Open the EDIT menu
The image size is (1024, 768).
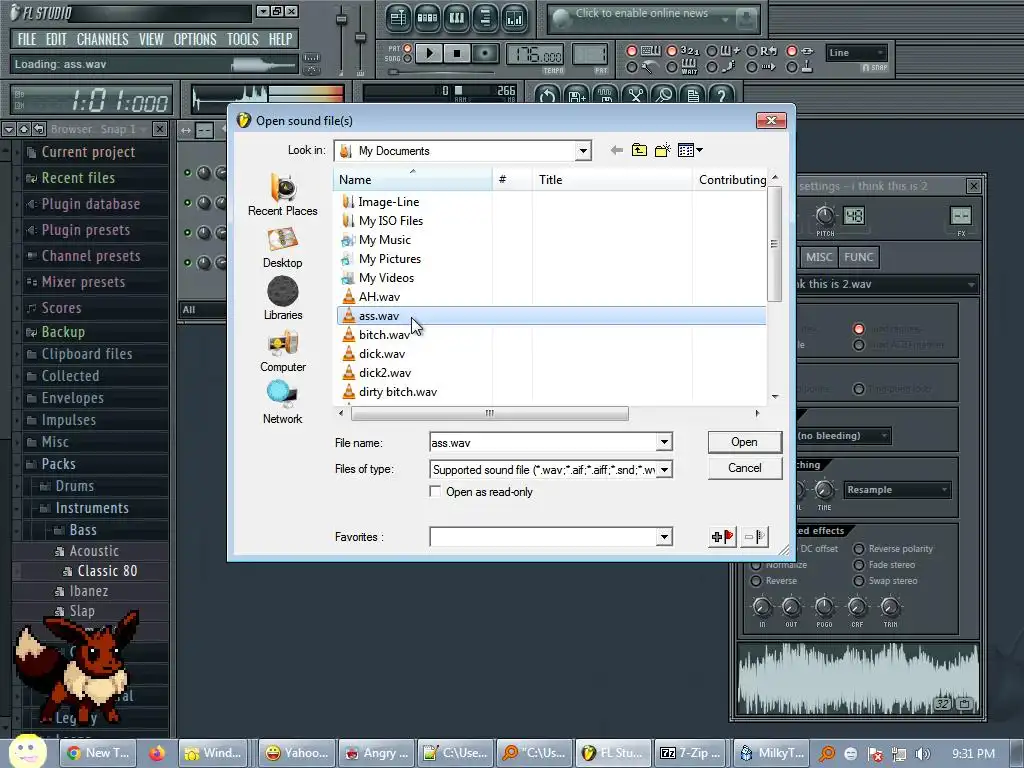56,39
